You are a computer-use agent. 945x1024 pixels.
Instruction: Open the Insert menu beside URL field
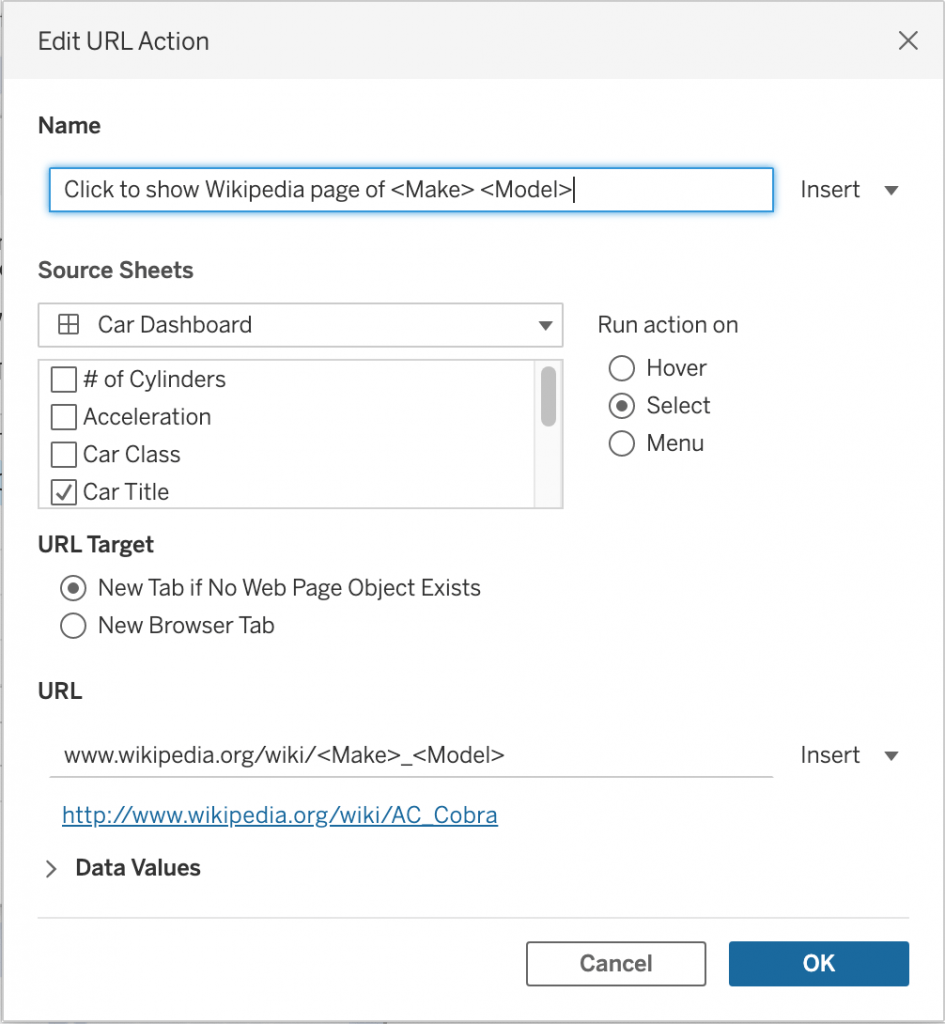click(849, 755)
